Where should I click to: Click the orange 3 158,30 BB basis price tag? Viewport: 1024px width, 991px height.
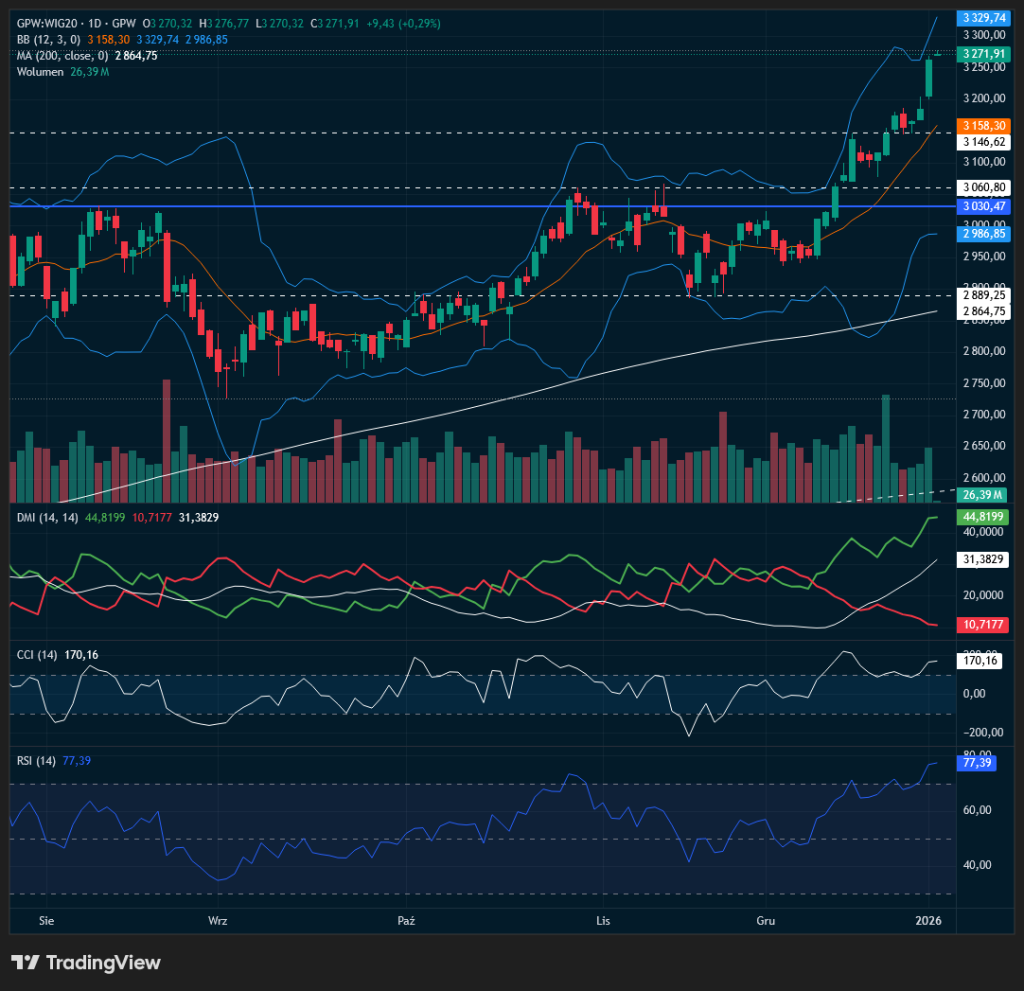click(x=983, y=125)
